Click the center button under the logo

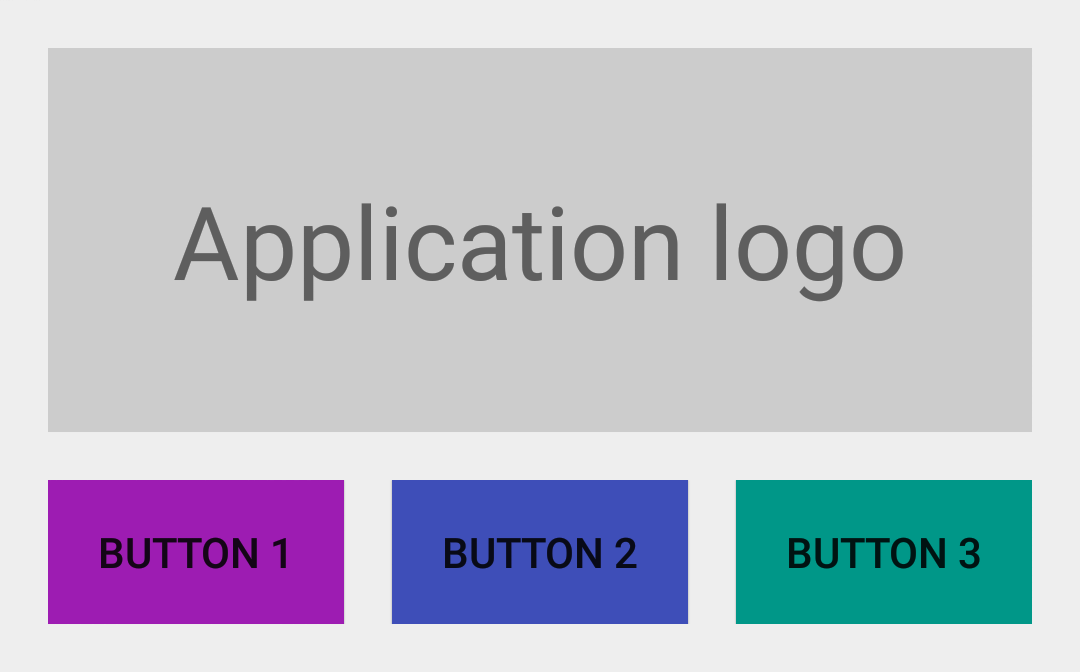coord(540,552)
